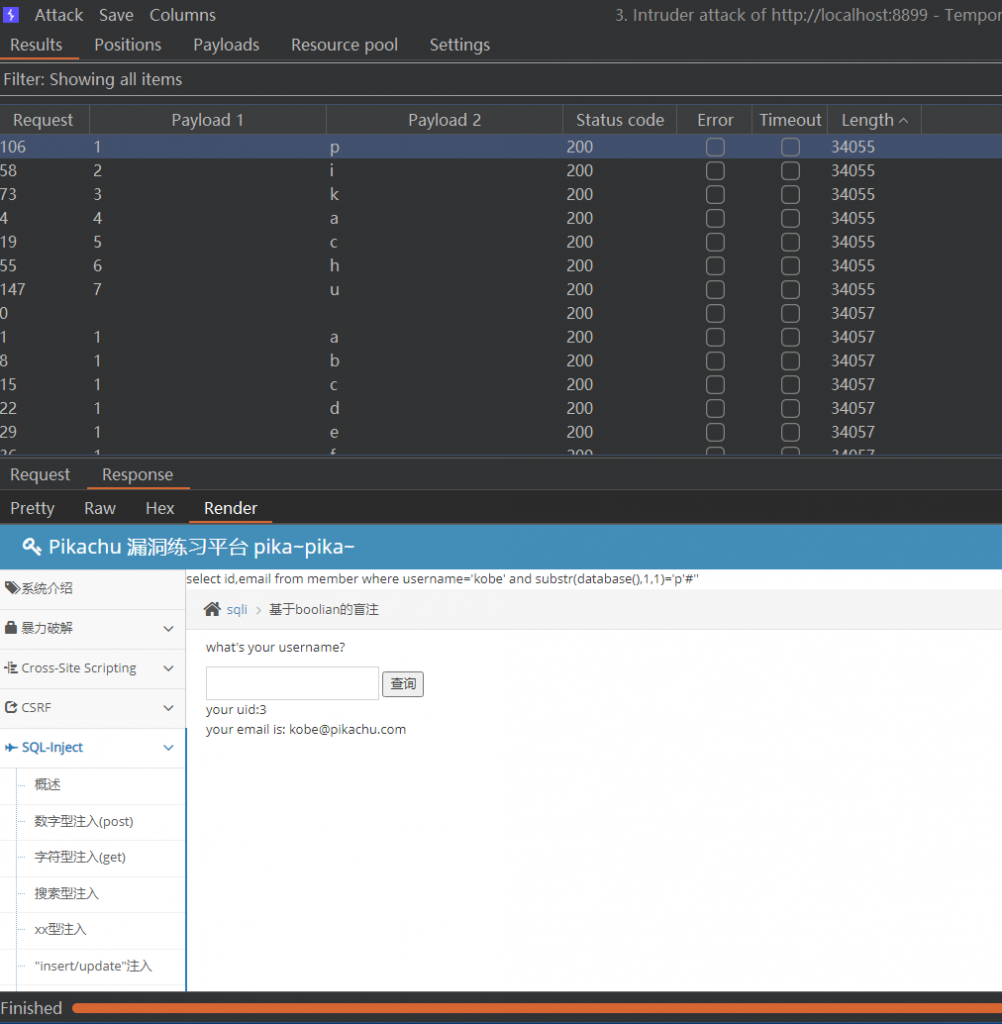1002x1024 pixels.
Task: Collapse the SQL-Inject section chevron
Action: tap(168, 747)
